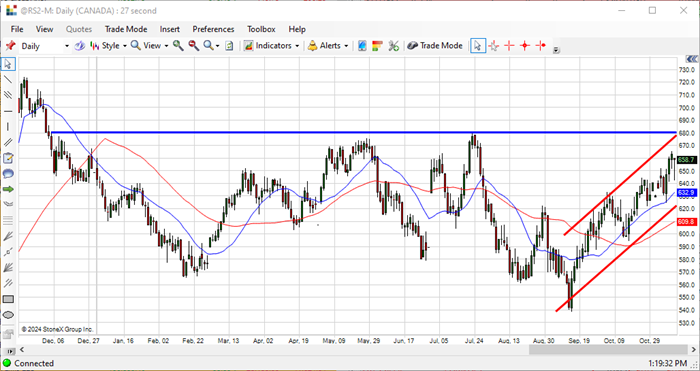The width and height of the screenshot is (700, 371).
Task: Open the Toolbox menu
Action: (x=261, y=29)
